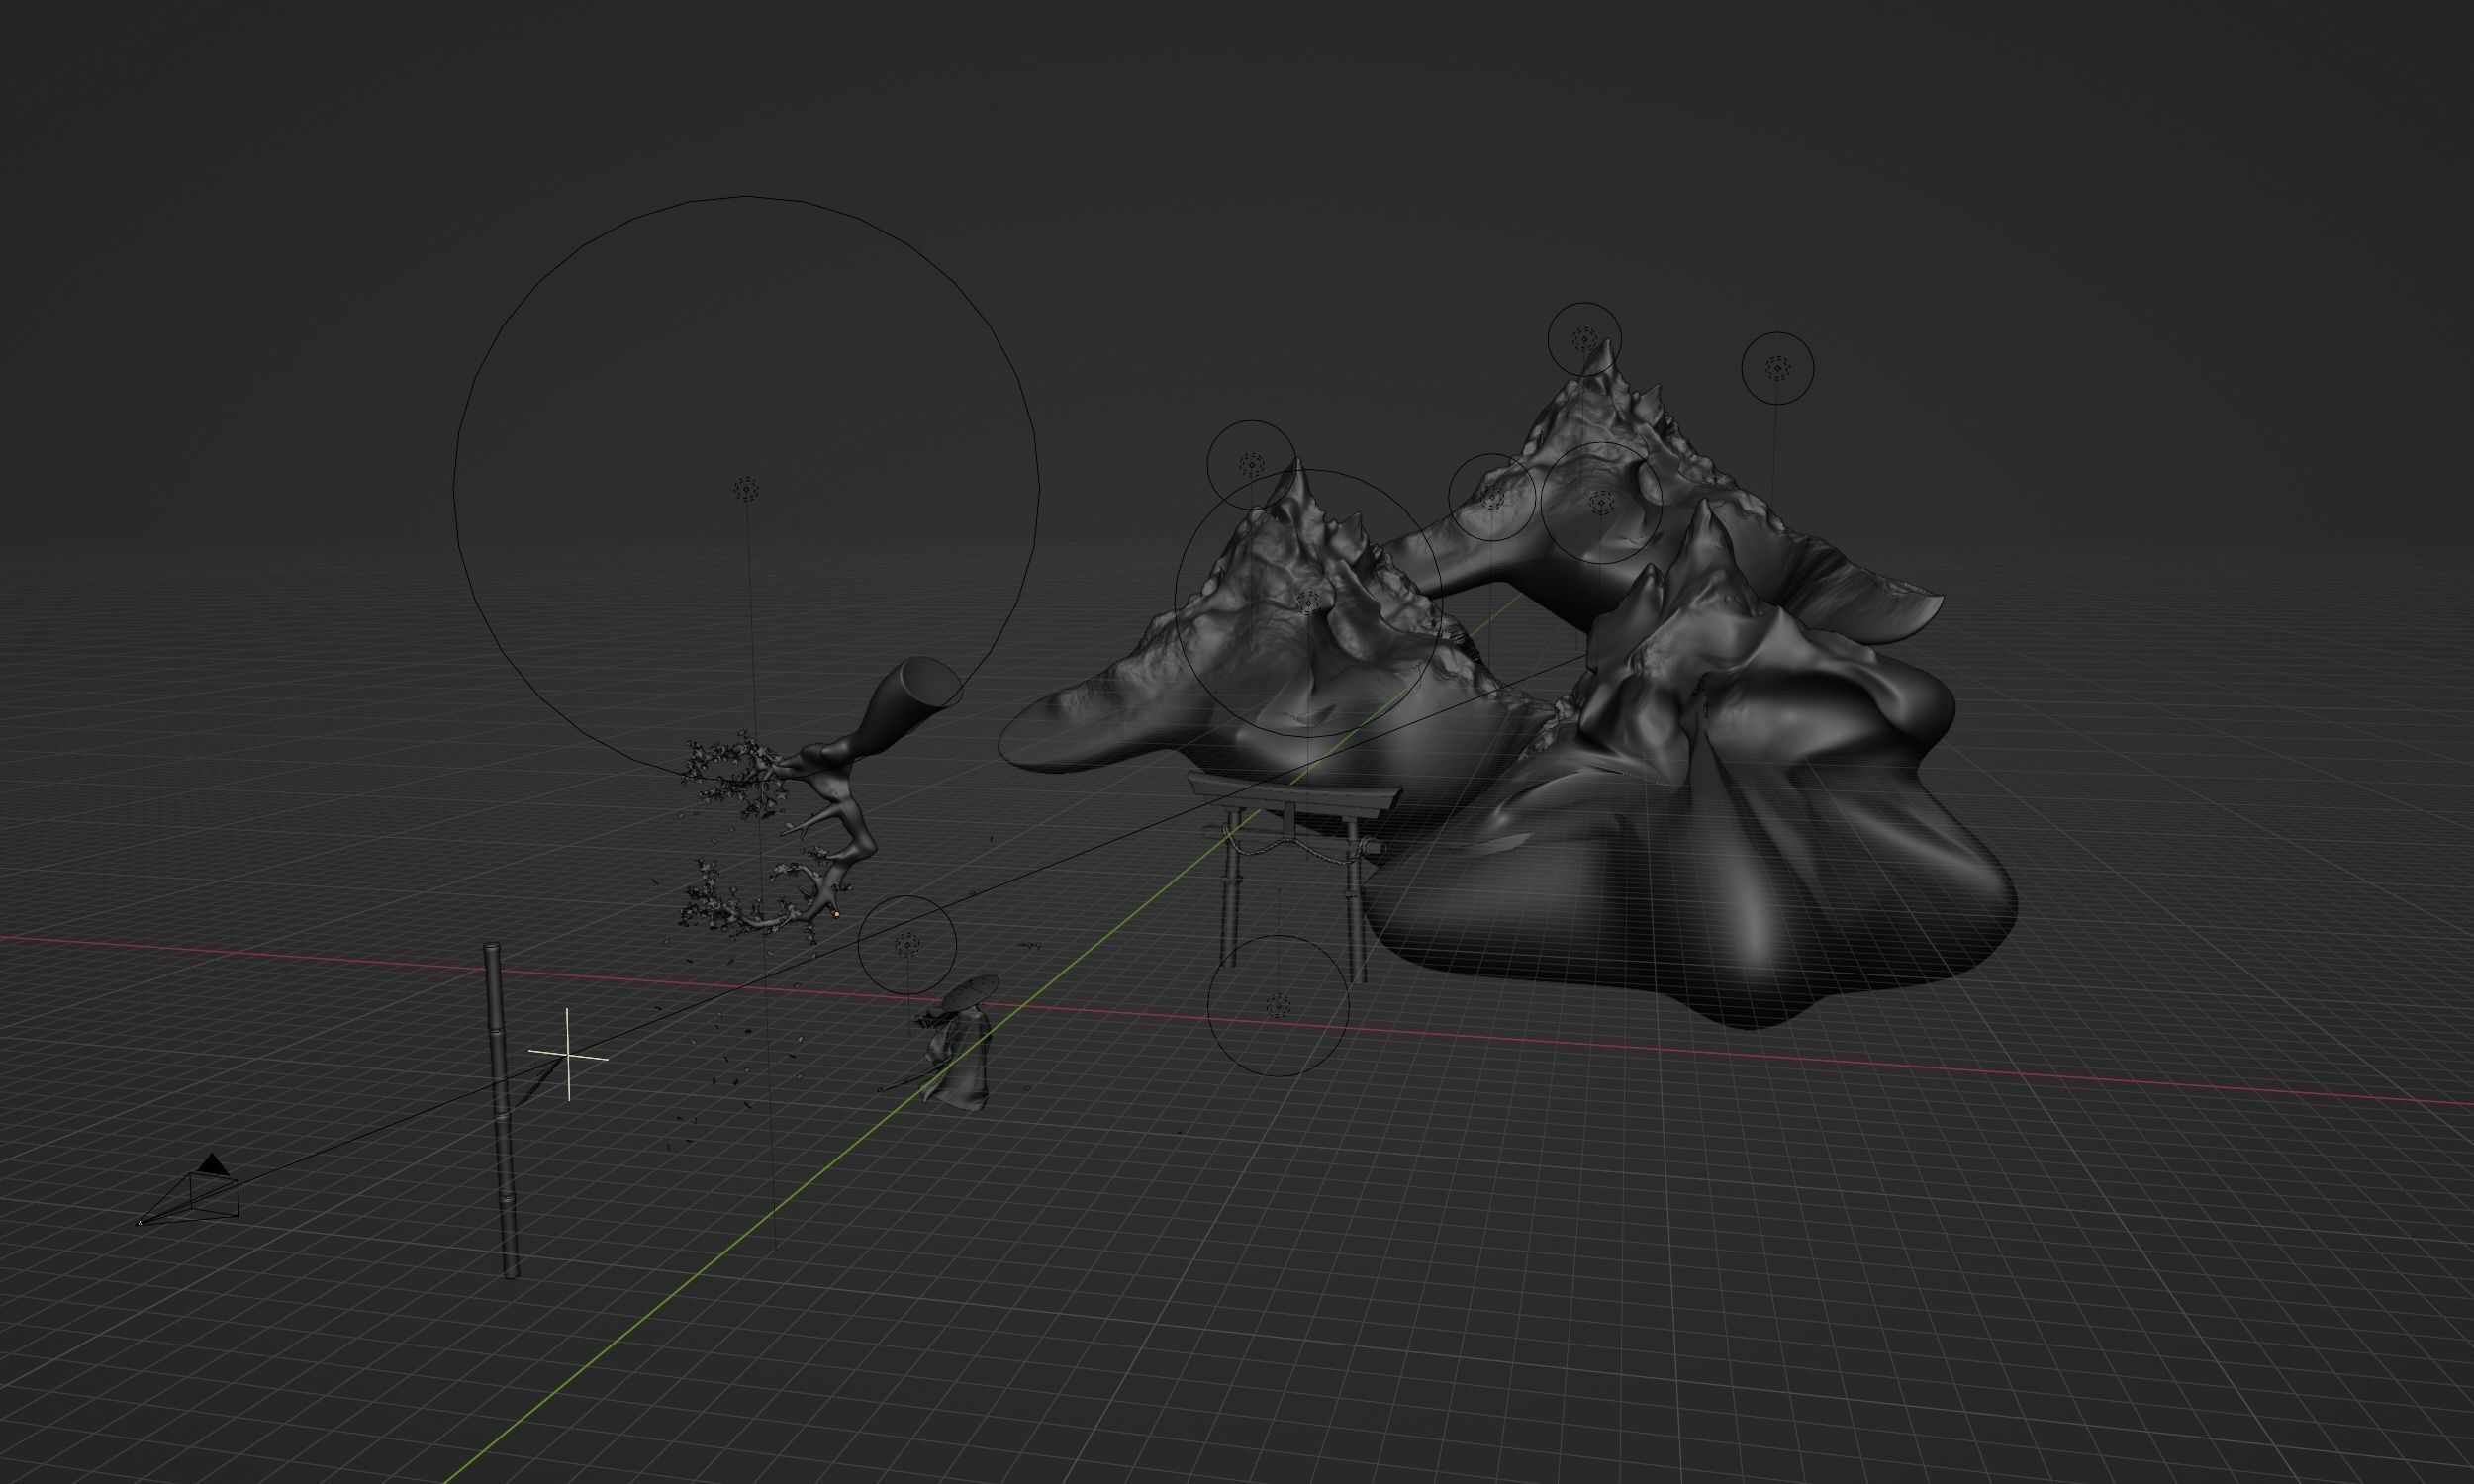
Task: Select the light at the tallest mountain peak
Action: click(x=1583, y=339)
